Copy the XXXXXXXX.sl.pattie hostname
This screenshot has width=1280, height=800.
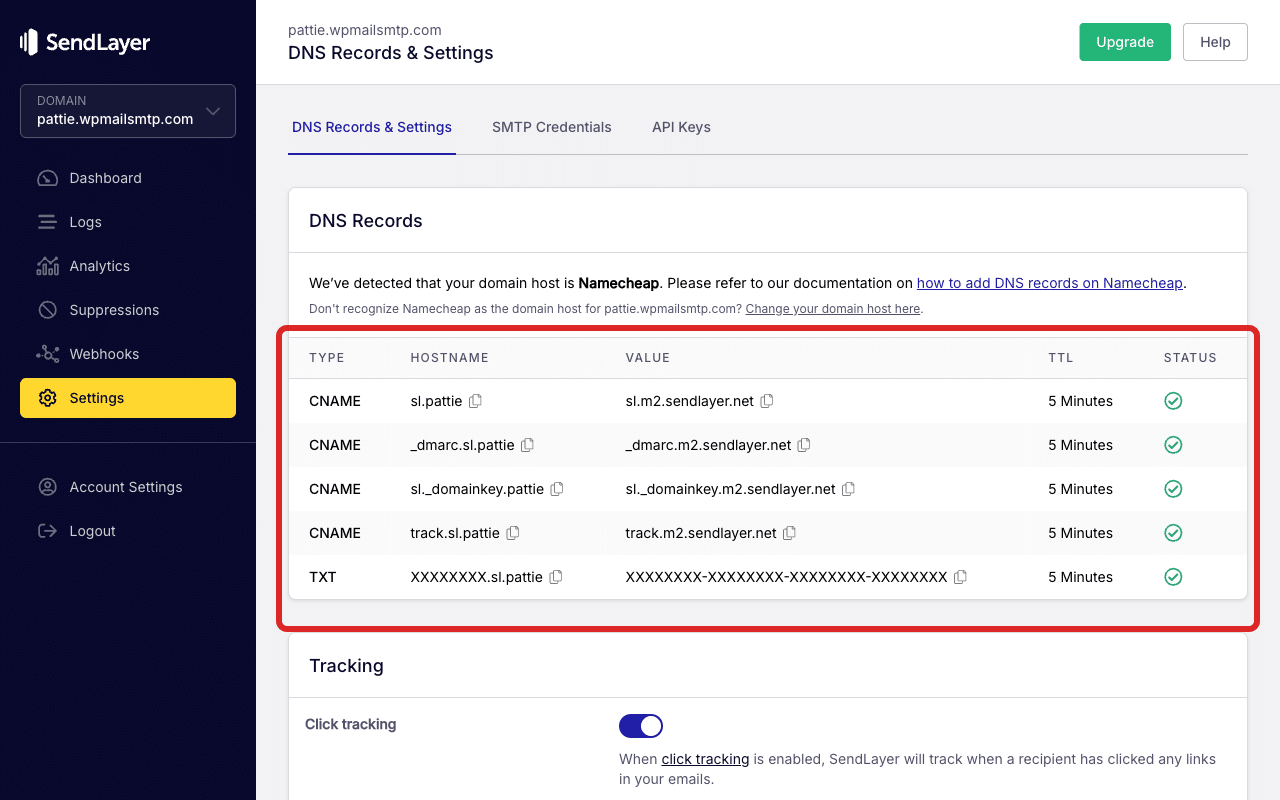[x=556, y=577]
